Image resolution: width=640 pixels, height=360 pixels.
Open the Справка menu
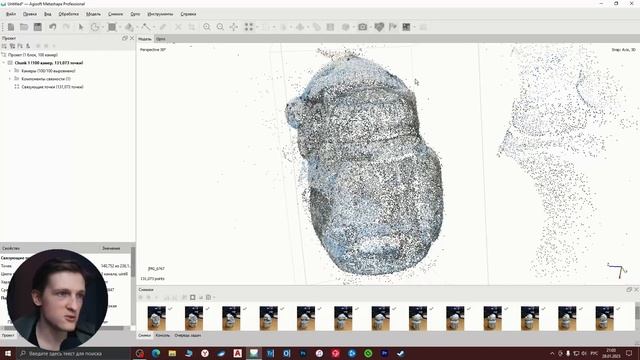(188, 14)
